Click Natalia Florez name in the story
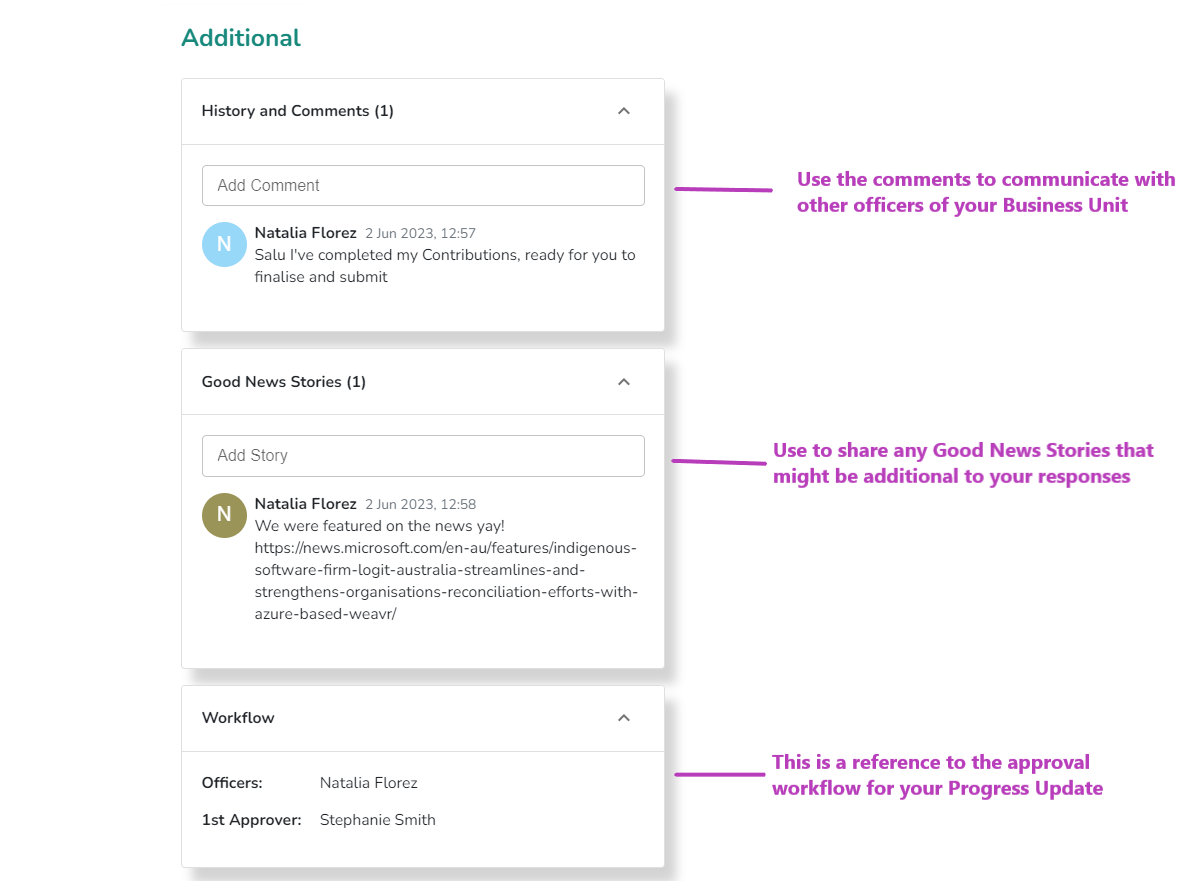Image resolution: width=1204 pixels, height=881 pixels. pos(305,504)
